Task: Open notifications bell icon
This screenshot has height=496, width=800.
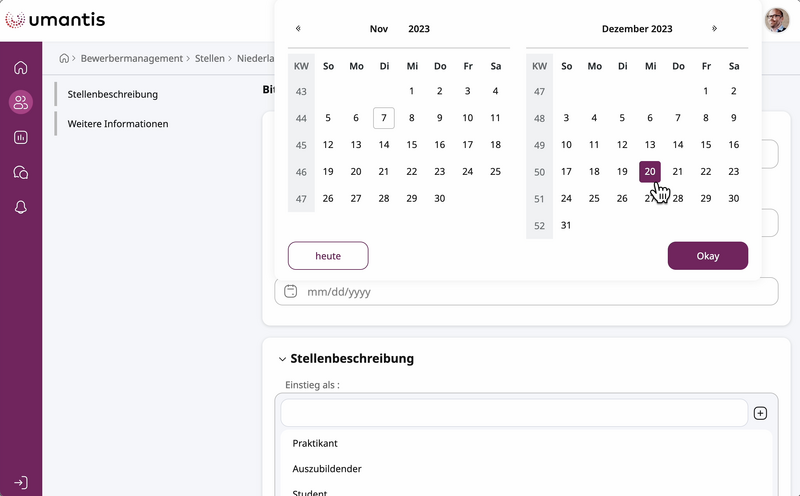Action: pos(21,207)
